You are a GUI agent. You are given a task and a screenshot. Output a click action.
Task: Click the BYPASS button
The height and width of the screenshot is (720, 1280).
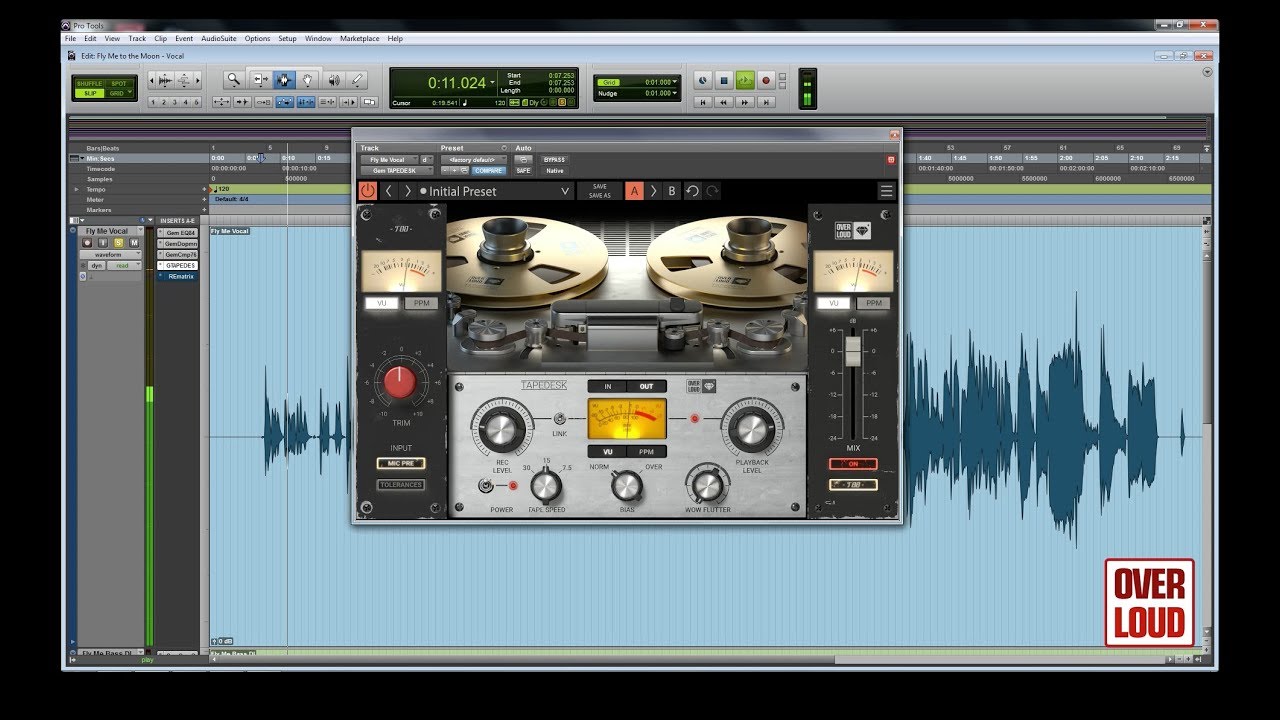[554, 159]
